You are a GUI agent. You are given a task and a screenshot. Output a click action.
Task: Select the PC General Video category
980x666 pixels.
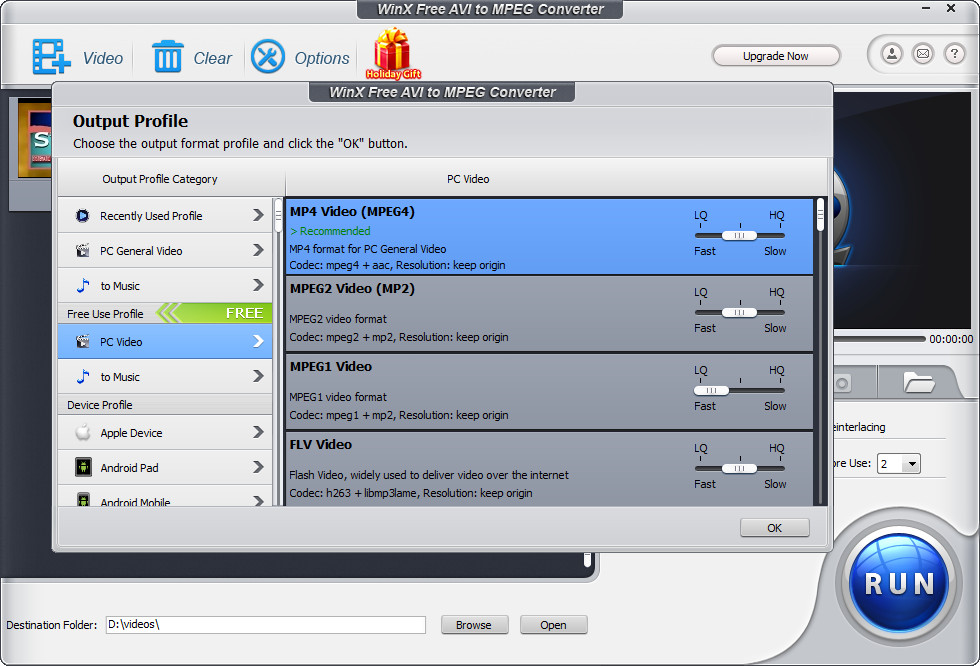tap(166, 251)
